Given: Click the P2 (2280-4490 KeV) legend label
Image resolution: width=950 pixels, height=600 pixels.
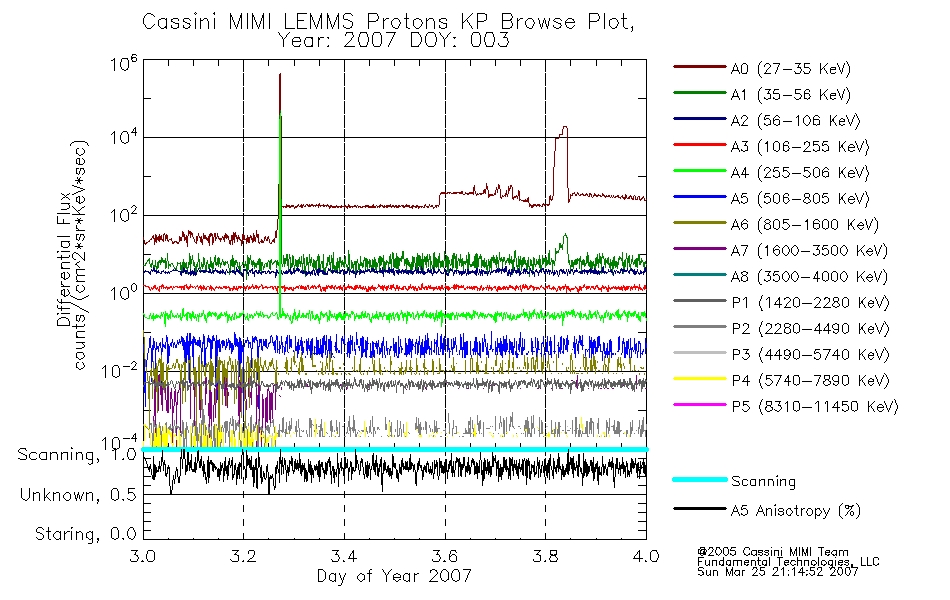Looking at the screenshot, I should pos(810,328).
